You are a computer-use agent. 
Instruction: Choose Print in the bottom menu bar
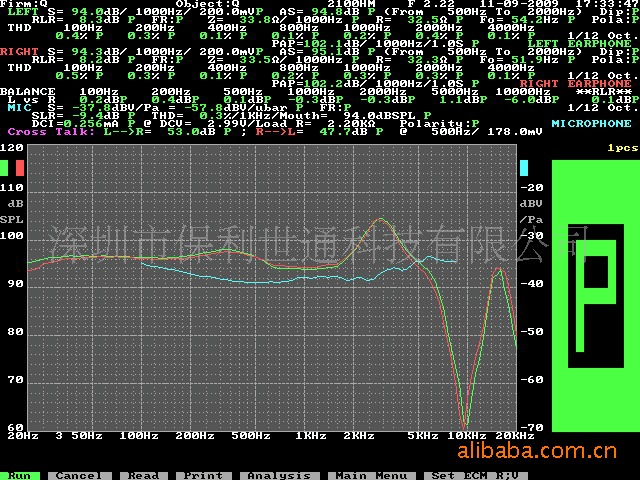[204, 475]
